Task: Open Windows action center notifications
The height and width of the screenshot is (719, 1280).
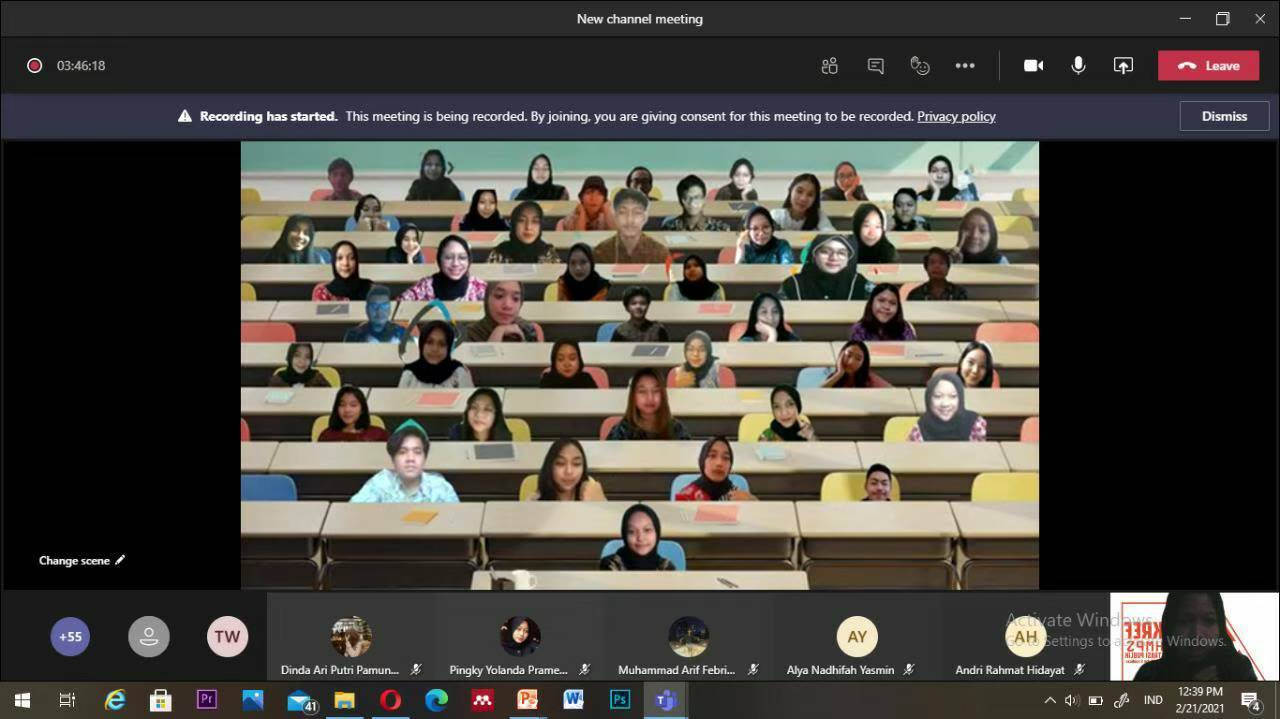Action: 1250,700
